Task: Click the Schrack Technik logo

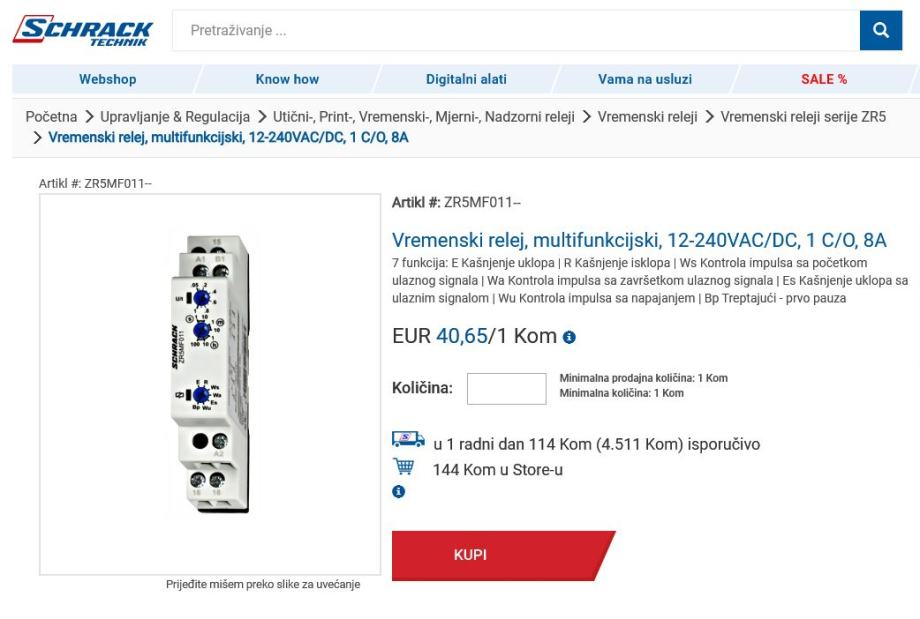Action: [81, 30]
